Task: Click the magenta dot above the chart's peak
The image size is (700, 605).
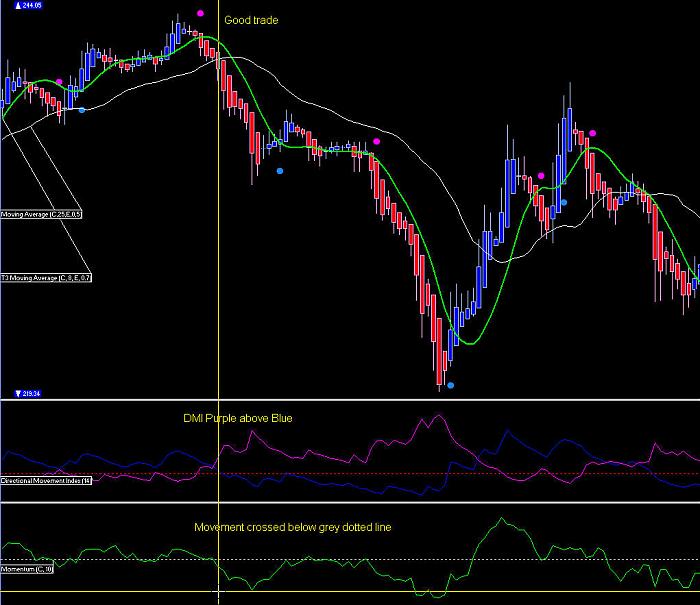Action: (x=200, y=13)
